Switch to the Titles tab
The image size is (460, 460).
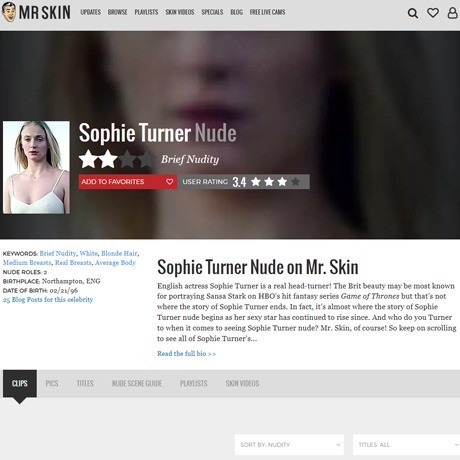click(85, 384)
